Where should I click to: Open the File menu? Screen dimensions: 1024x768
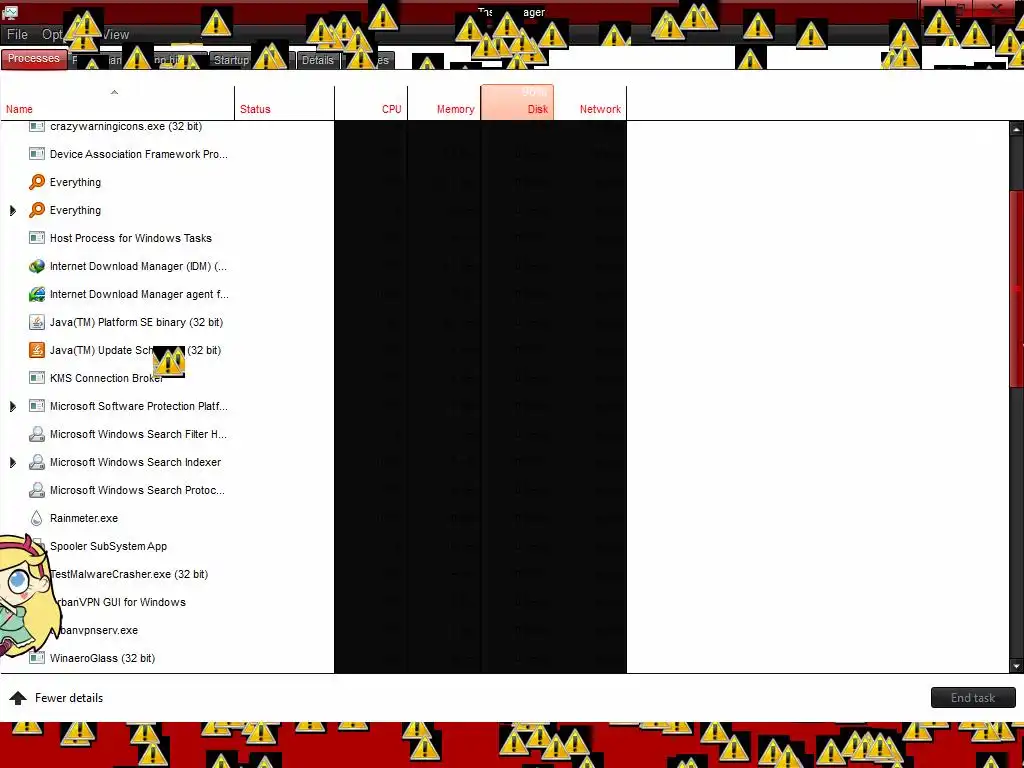(17, 35)
